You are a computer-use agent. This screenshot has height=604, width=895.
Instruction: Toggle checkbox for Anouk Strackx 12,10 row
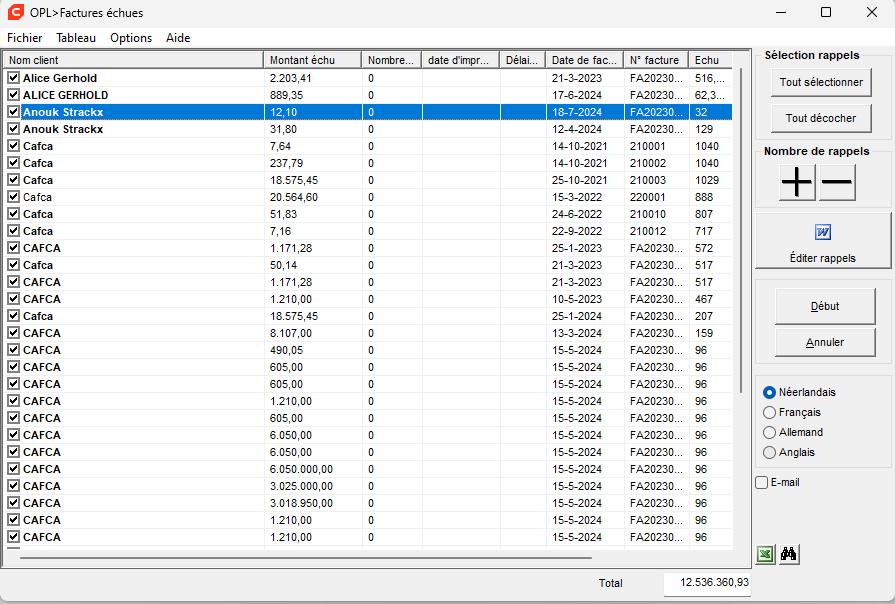click(14, 112)
